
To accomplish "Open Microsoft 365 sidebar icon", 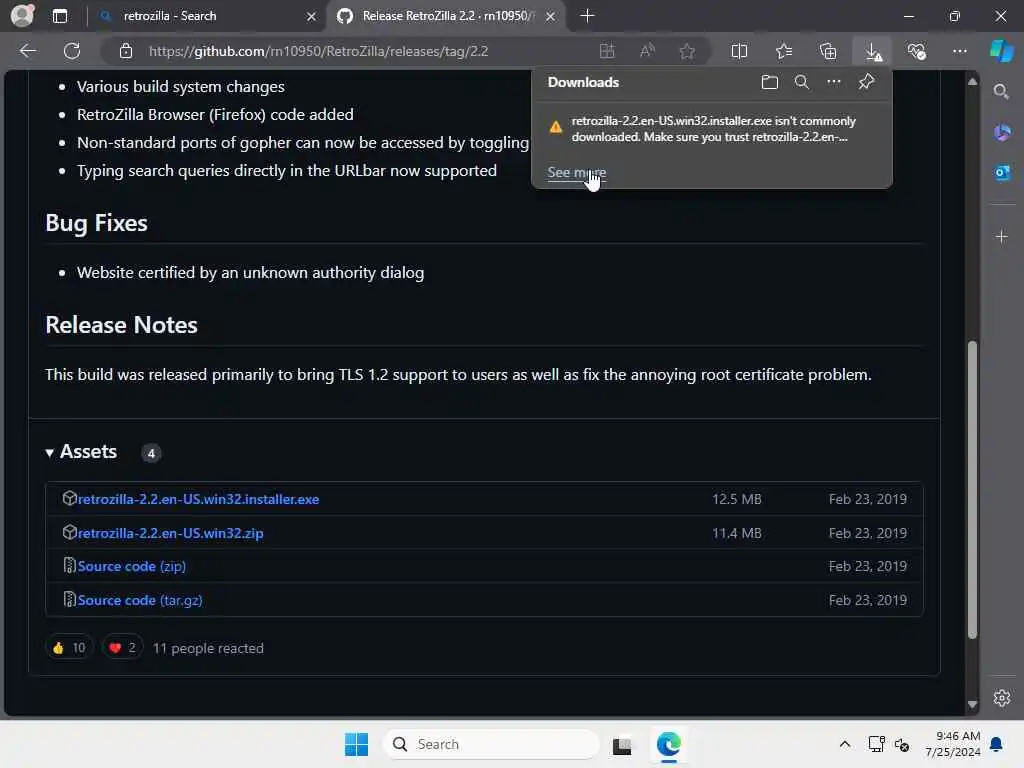I will 1002,133.
